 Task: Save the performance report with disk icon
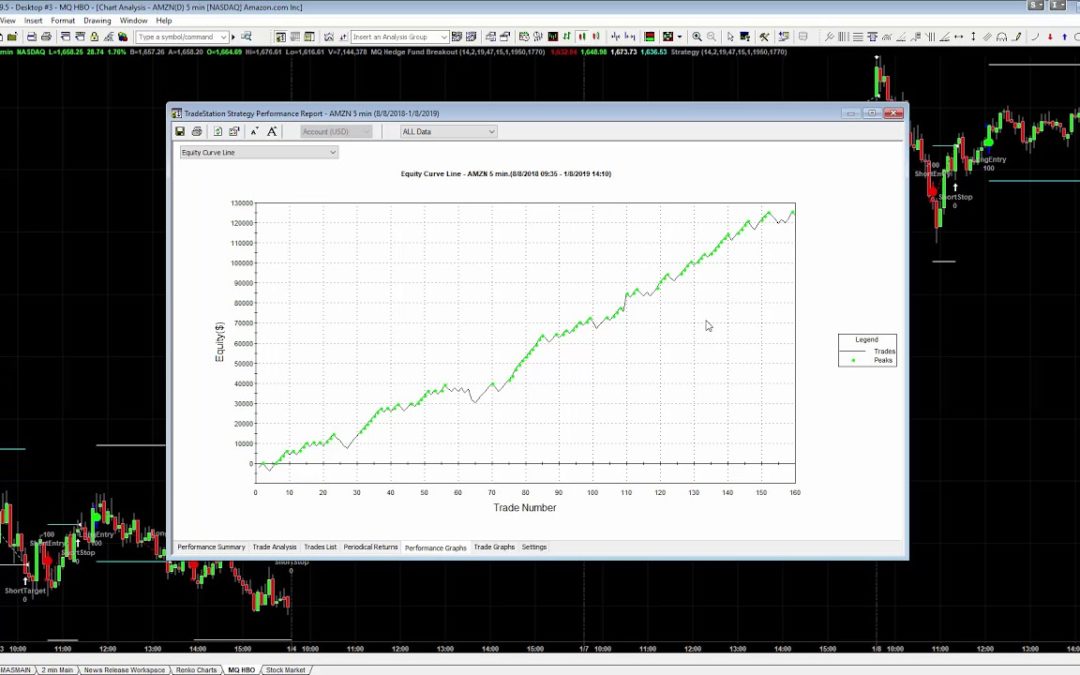tap(180, 131)
